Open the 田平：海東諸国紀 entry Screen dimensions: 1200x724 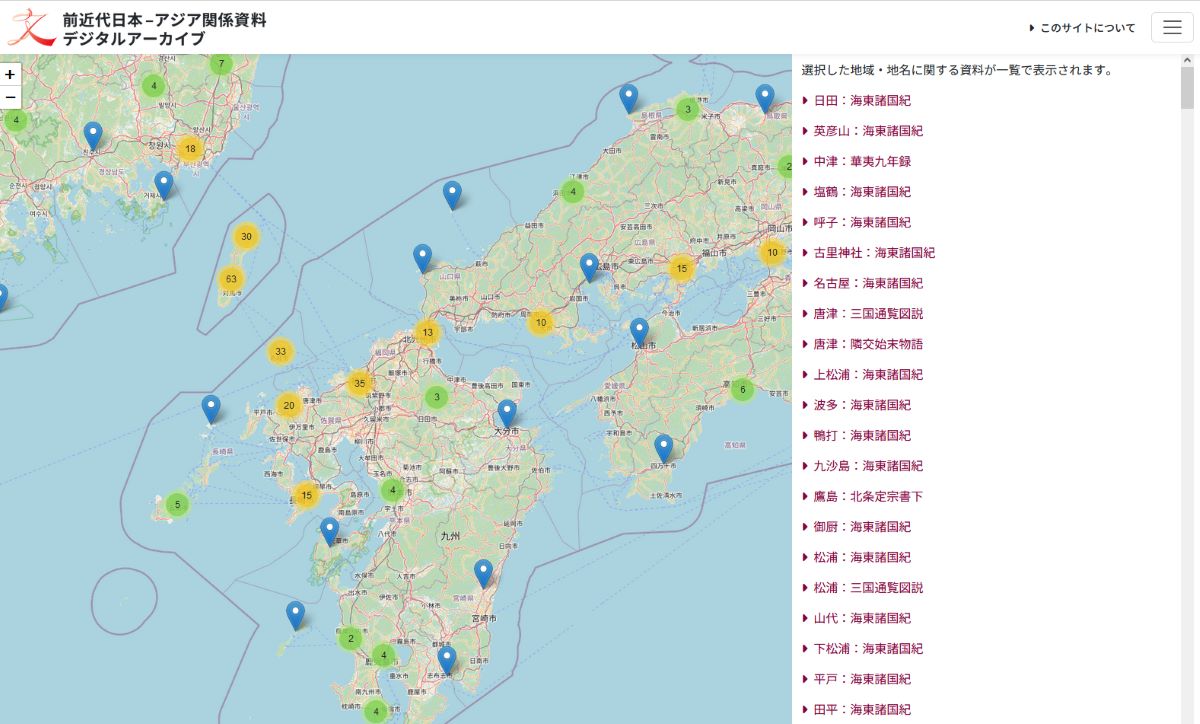pyautogui.click(x=862, y=710)
